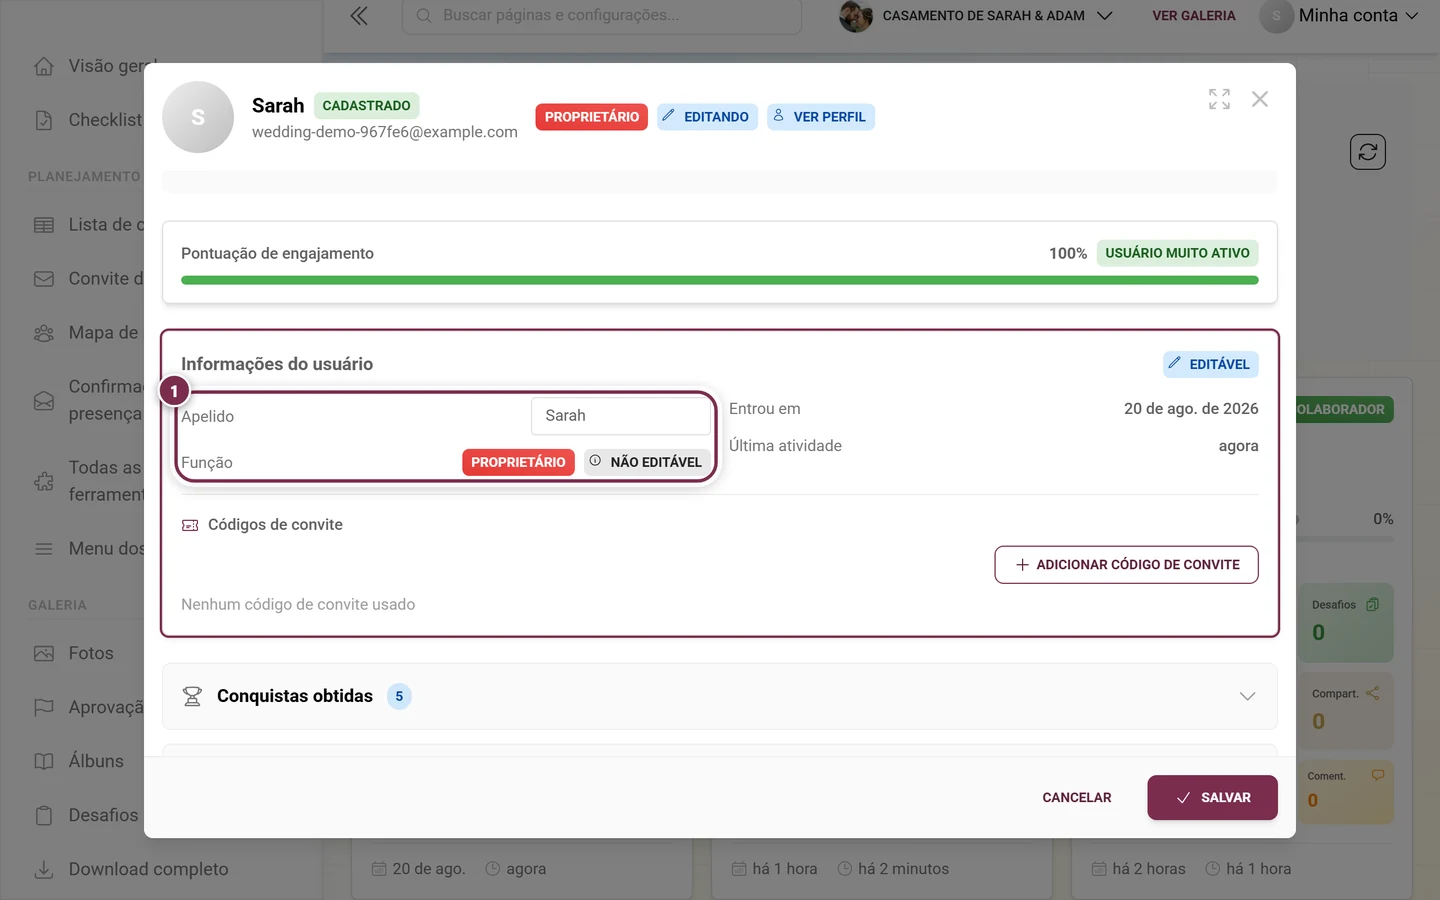Click the Salvar button
Image resolution: width=1440 pixels, height=900 pixels.
[x=1212, y=797]
